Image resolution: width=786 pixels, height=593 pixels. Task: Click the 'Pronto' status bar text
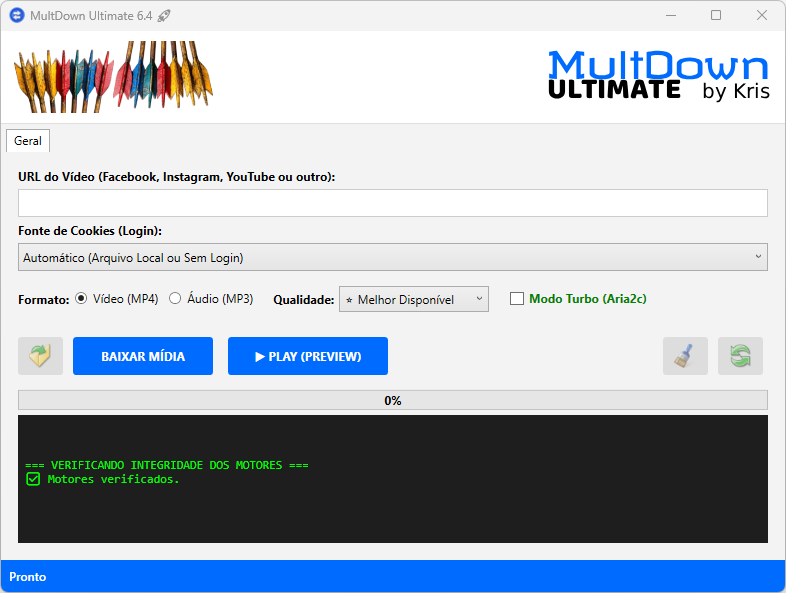(28, 577)
